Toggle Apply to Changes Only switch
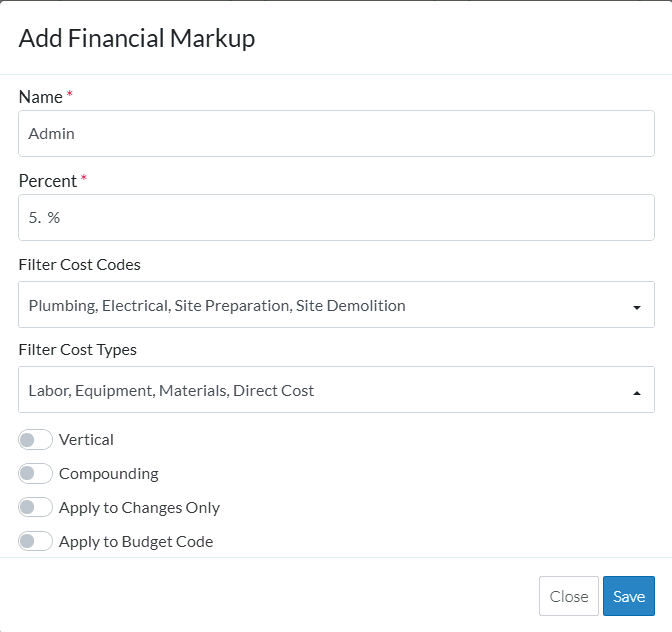This screenshot has height=632, width=672. 35,508
